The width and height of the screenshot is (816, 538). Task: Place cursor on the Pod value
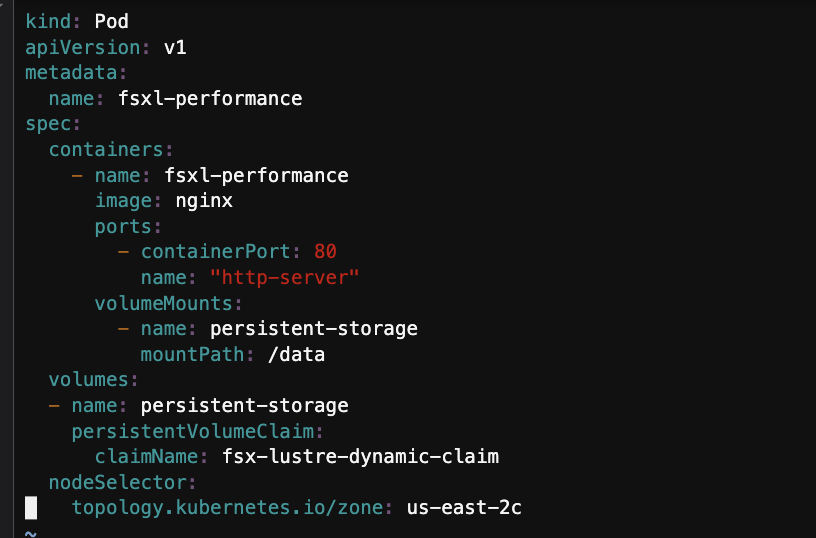[x=111, y=21]
